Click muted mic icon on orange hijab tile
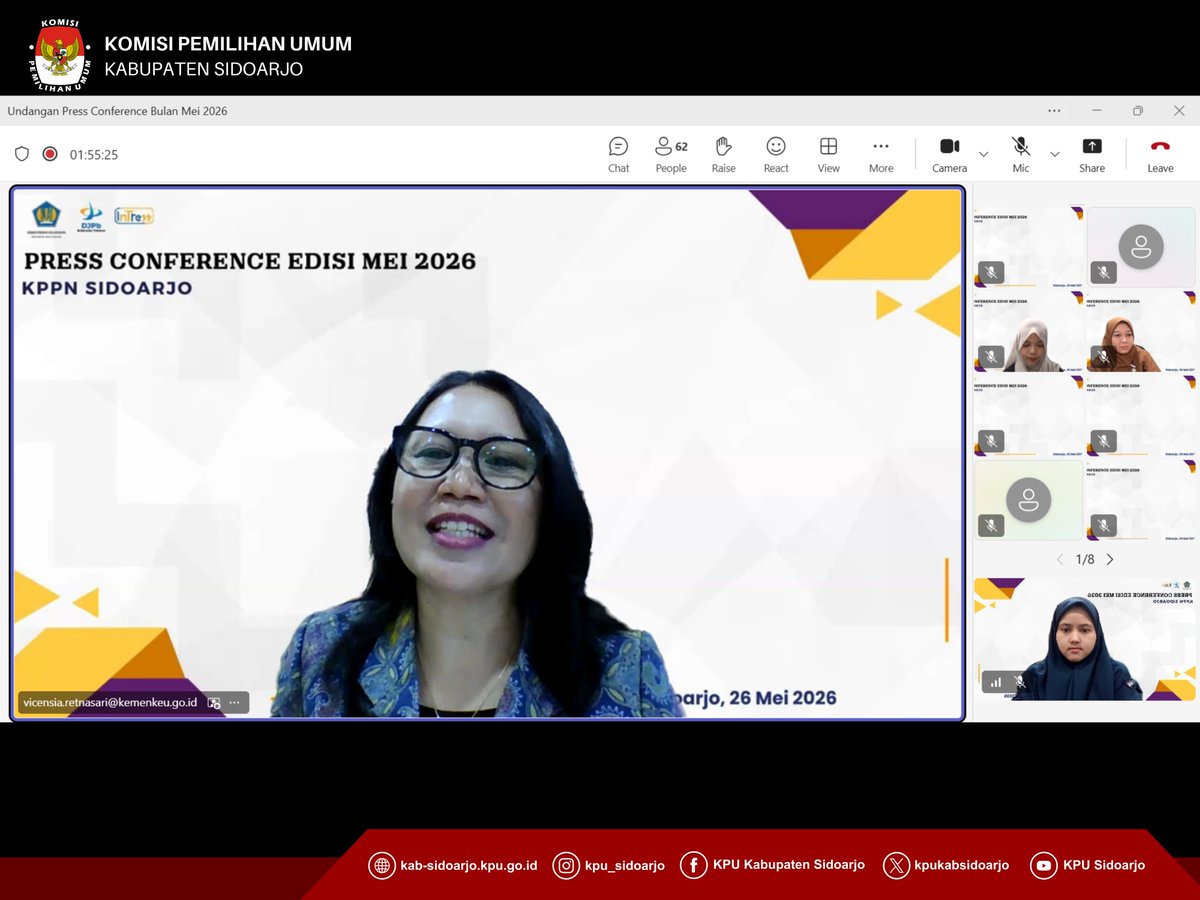This screenshot has width=1200, height=900. [1103, 356]
